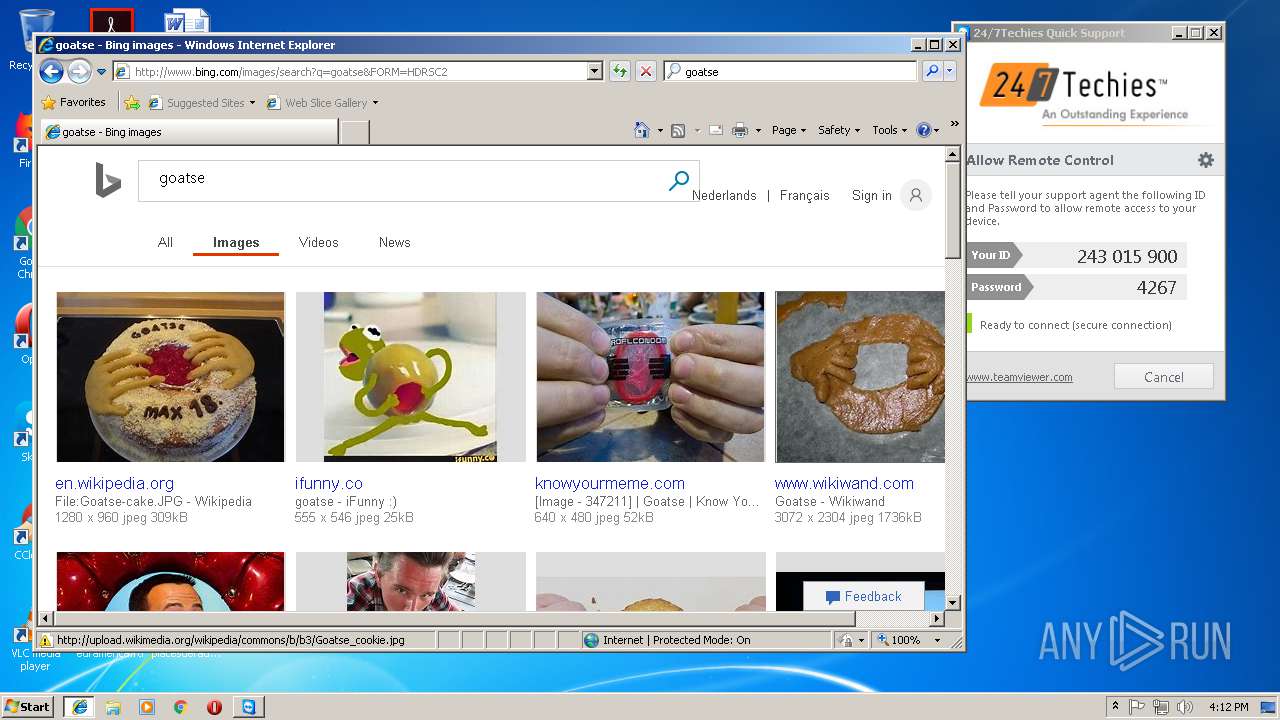Switch to the Videos results tab
This screenshot has height=720, width=1280.
coord(318,242)
